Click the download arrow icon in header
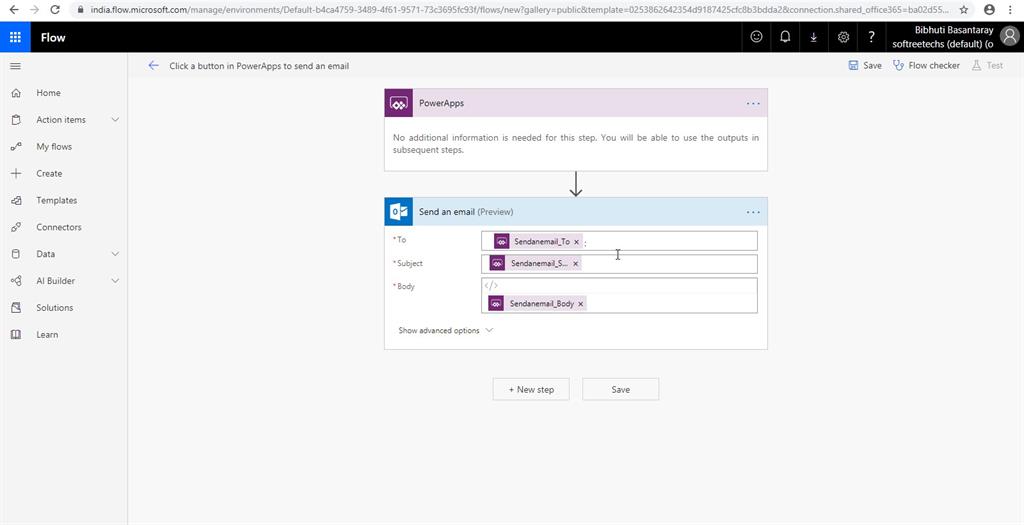Image resolution: width=1024 pixels, height=525 pixels. point(814,37)
